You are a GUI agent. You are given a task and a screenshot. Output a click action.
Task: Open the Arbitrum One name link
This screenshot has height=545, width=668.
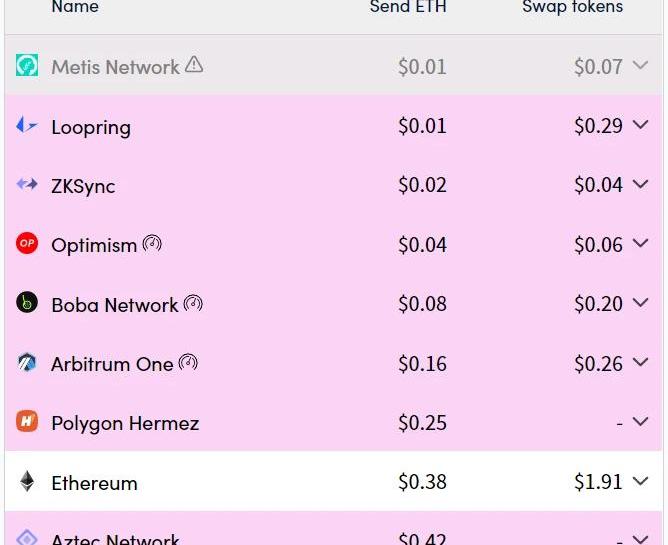coord(112,364)
